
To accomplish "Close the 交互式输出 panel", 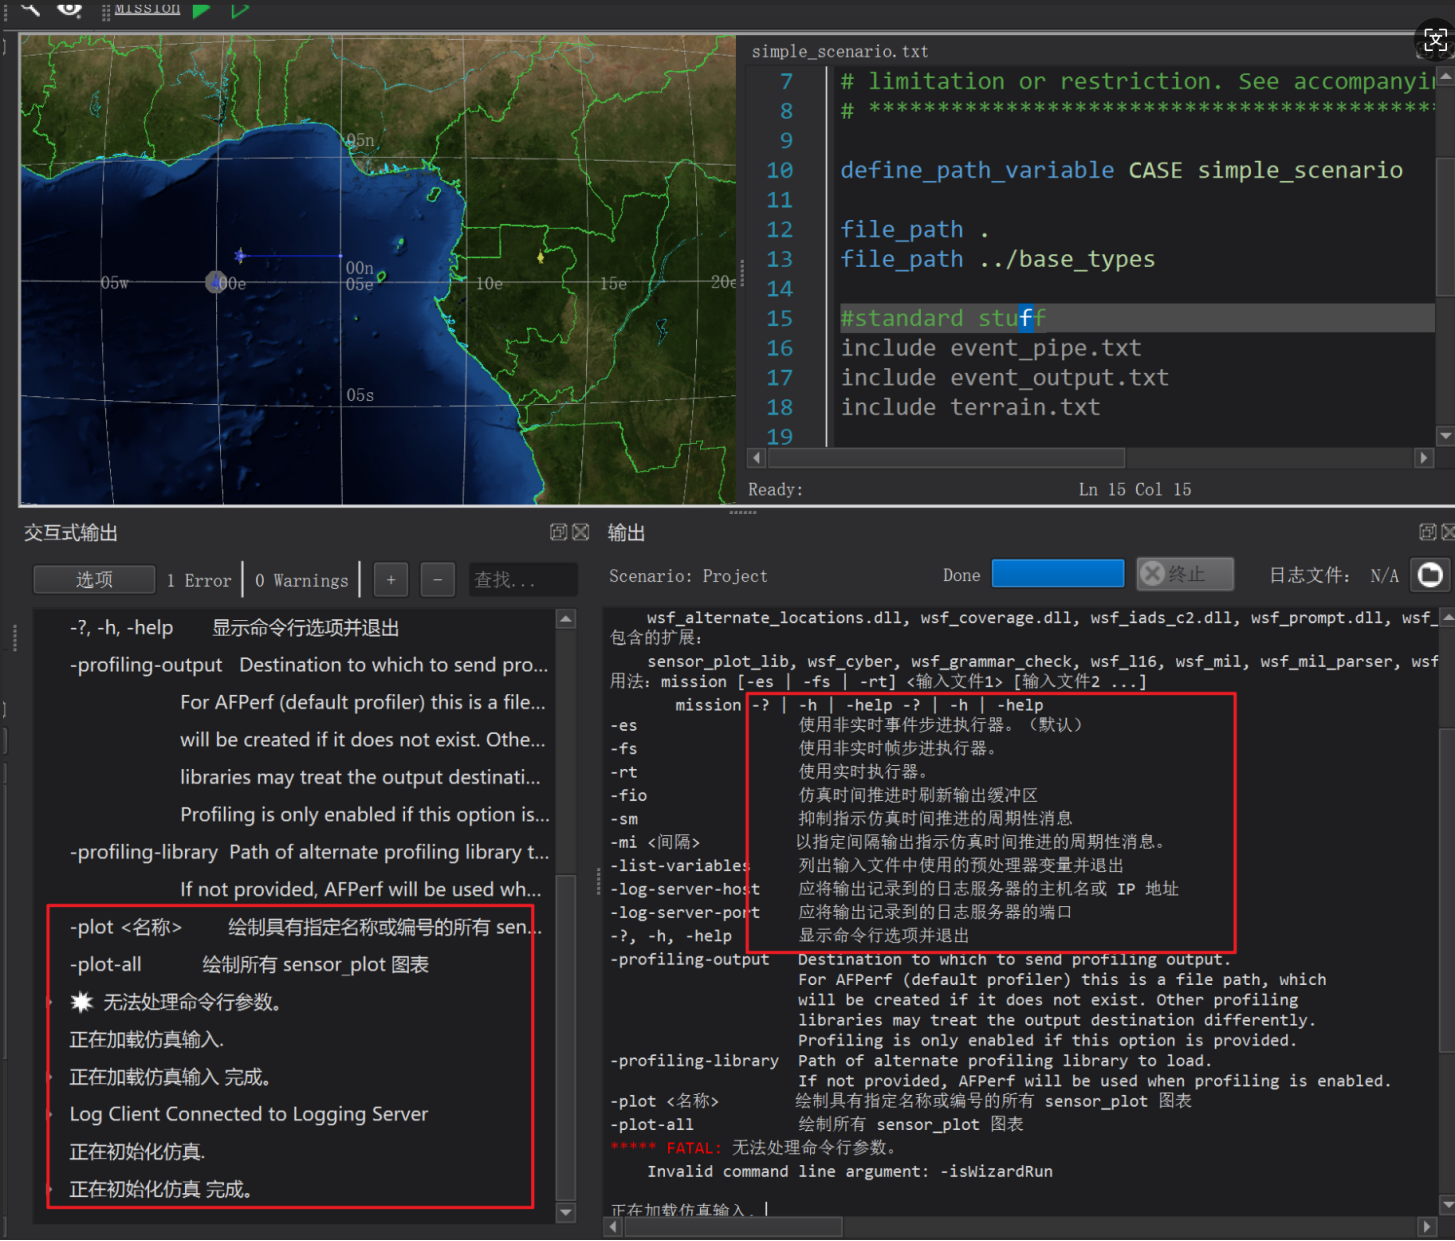I will [580, 532].
